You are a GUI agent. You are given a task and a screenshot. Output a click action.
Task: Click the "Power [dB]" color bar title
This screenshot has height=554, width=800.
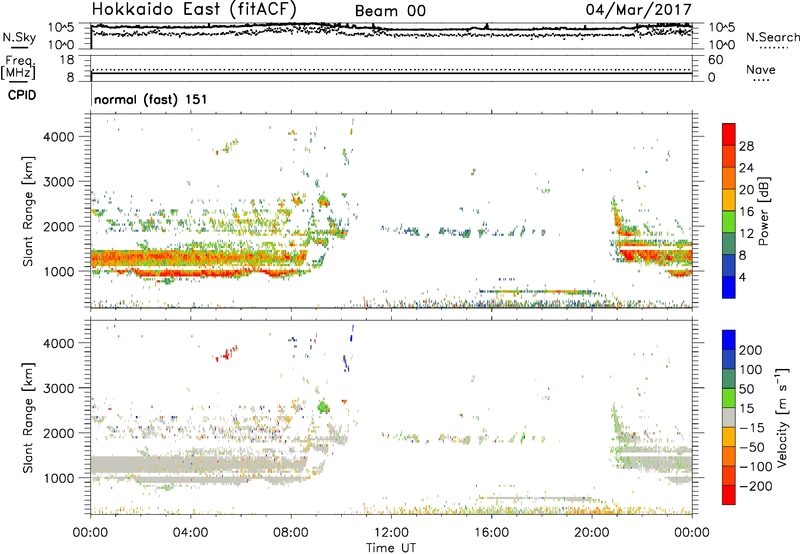763,211
